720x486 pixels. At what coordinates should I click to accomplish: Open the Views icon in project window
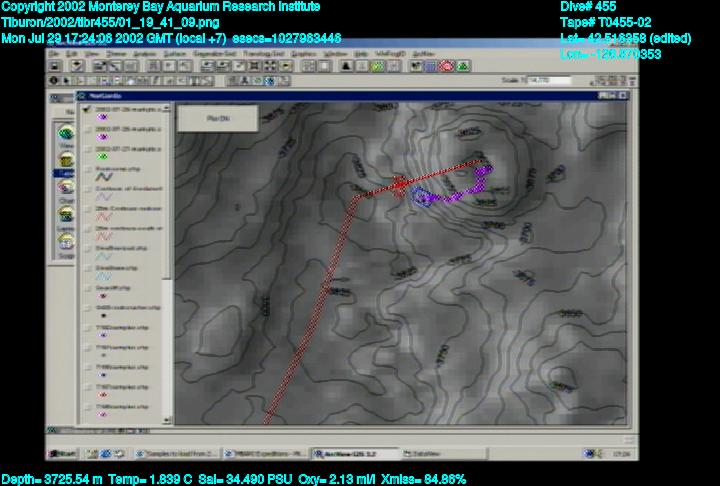[65, 132]
